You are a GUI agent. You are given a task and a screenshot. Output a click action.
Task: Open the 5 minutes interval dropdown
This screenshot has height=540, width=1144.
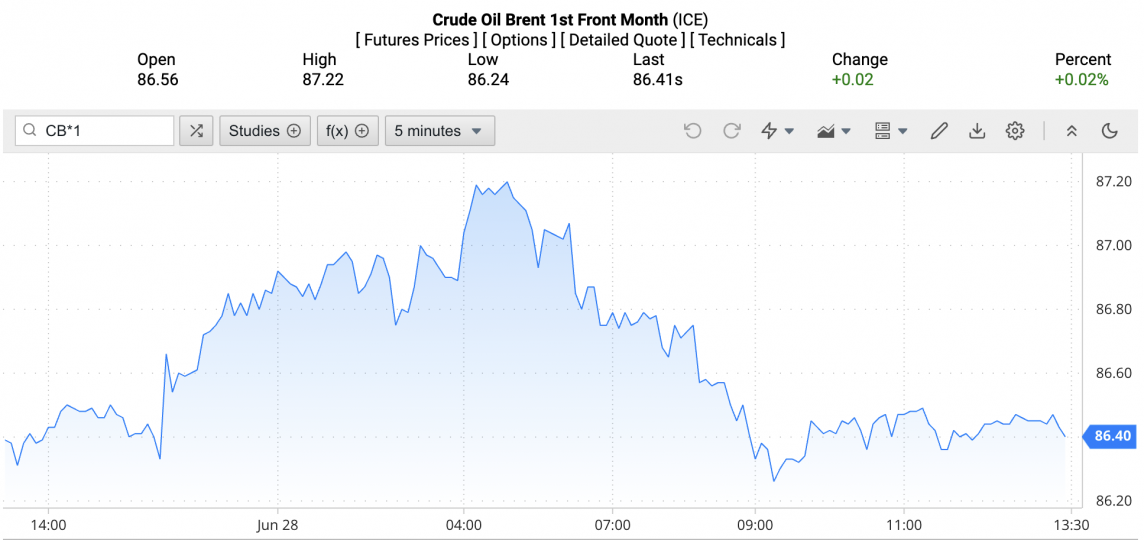coord(439,131)
